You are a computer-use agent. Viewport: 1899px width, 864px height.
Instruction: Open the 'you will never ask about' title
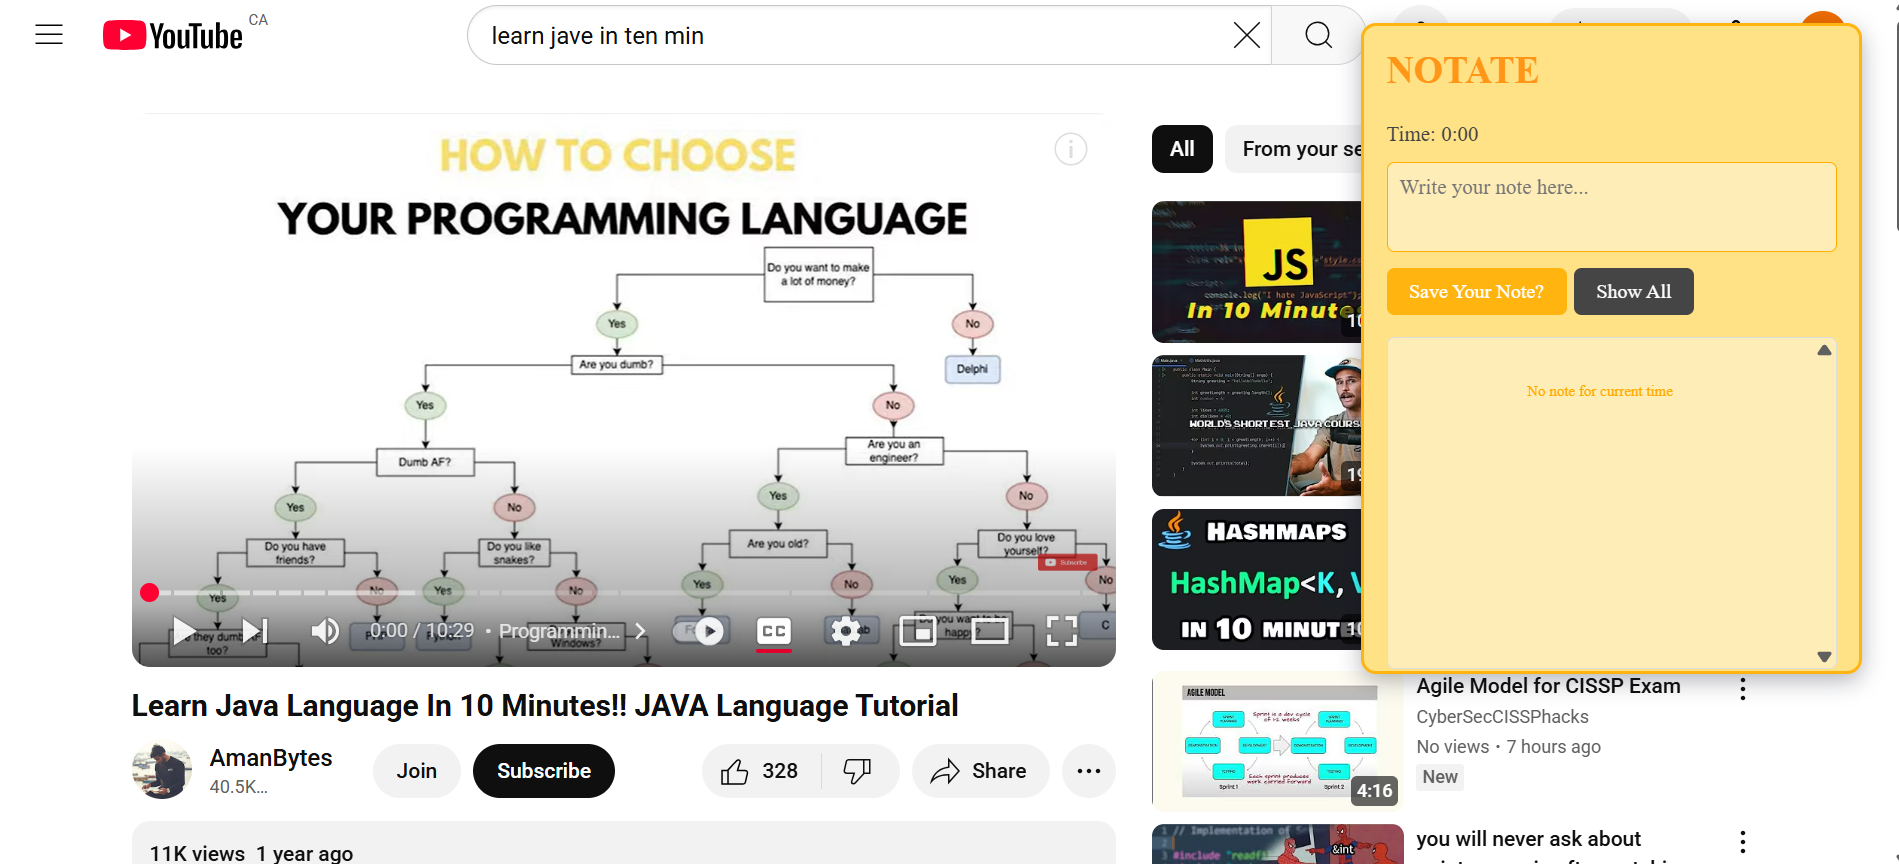[x=1528, y=839]
